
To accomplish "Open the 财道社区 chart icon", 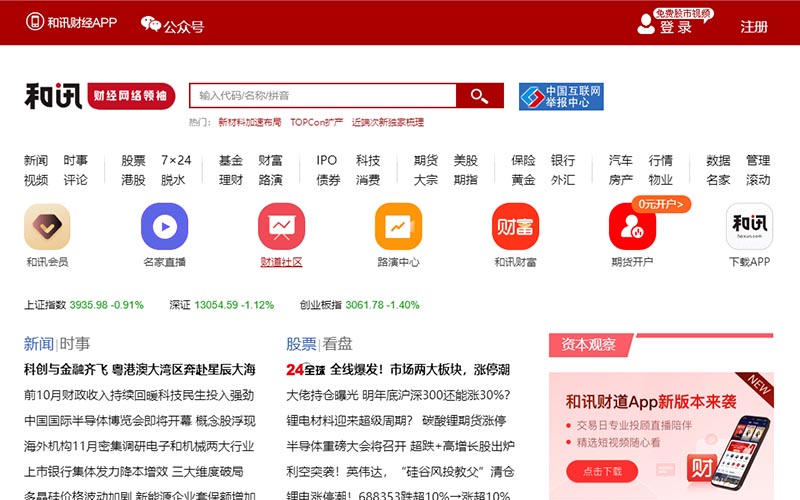I will tap(281, 227).
